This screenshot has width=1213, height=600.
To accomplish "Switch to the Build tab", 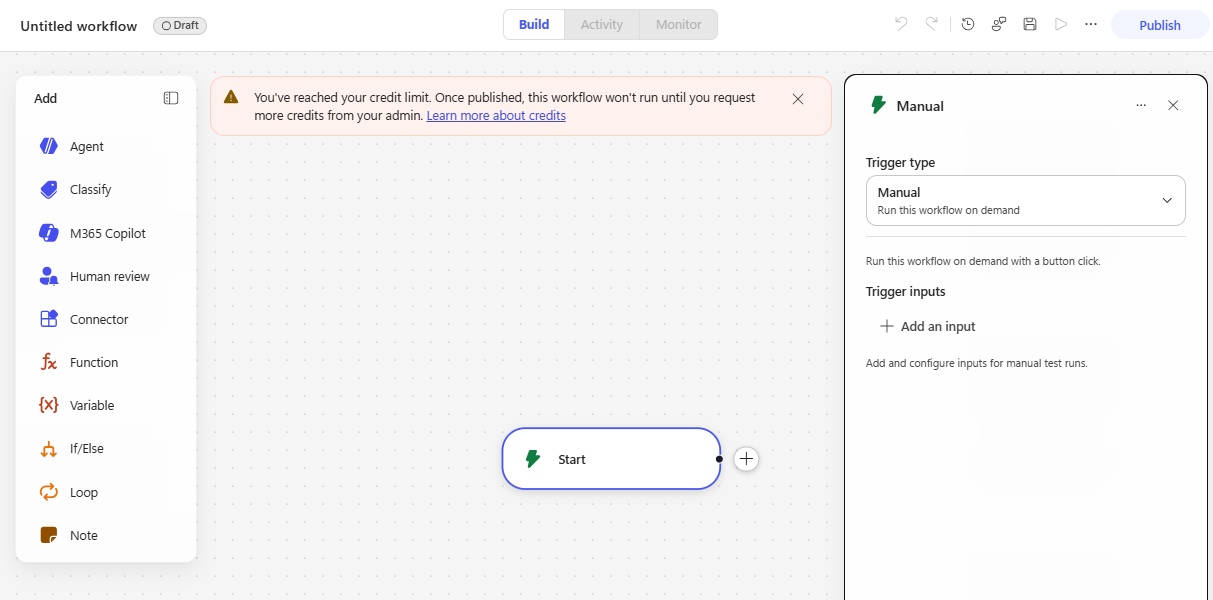I will tap(534, 24).
